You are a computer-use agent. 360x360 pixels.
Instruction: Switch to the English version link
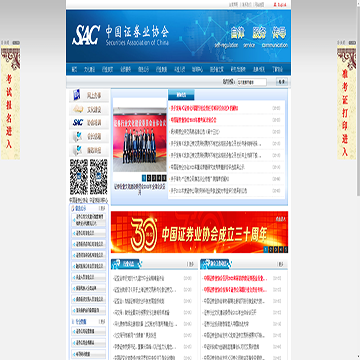point(280,5)
